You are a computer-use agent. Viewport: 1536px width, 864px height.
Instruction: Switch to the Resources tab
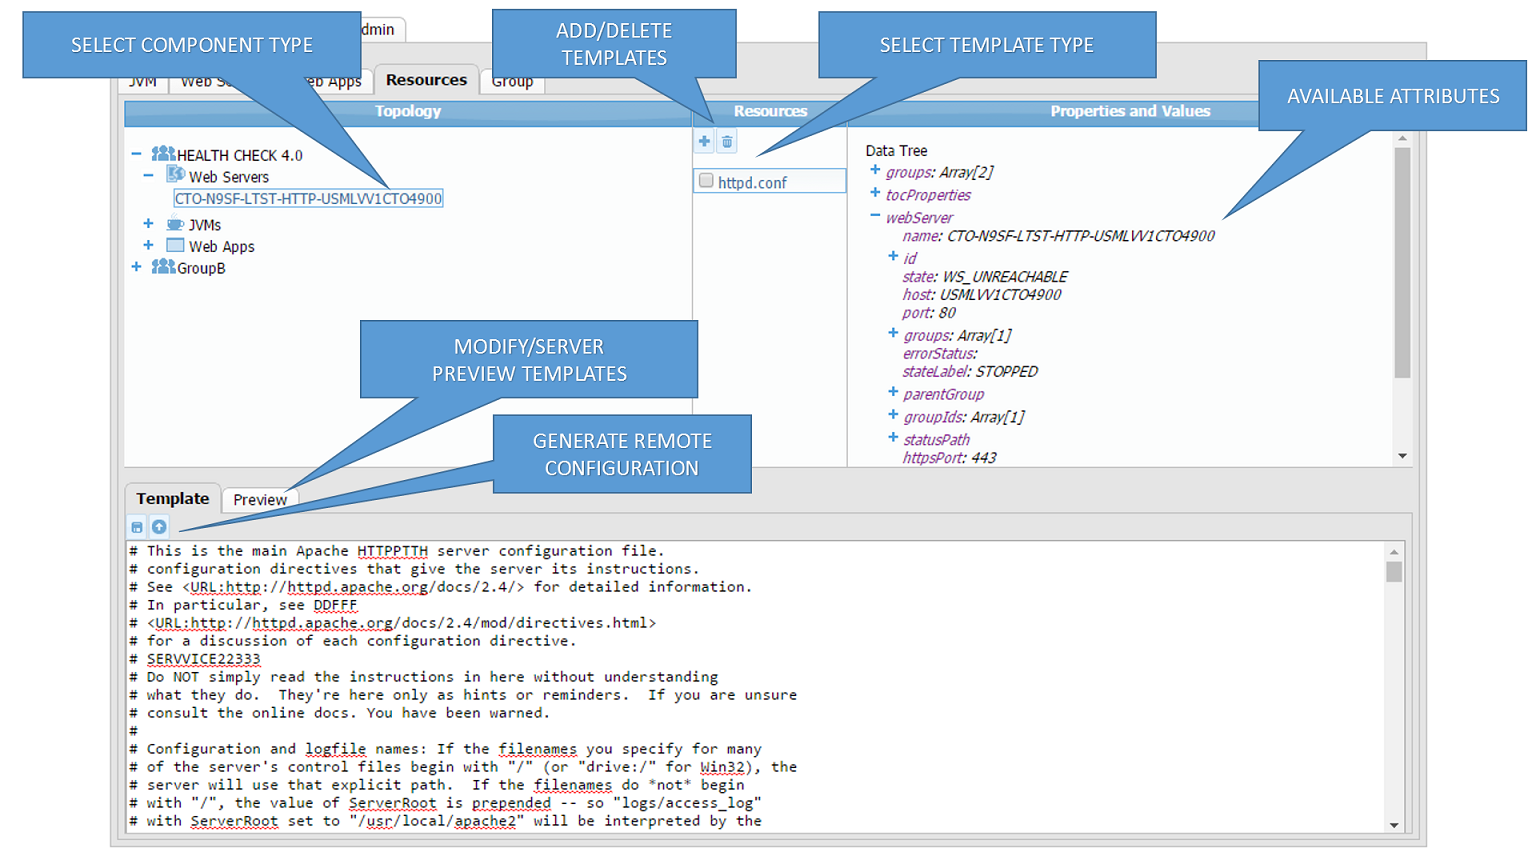click(x=426, y=80)
